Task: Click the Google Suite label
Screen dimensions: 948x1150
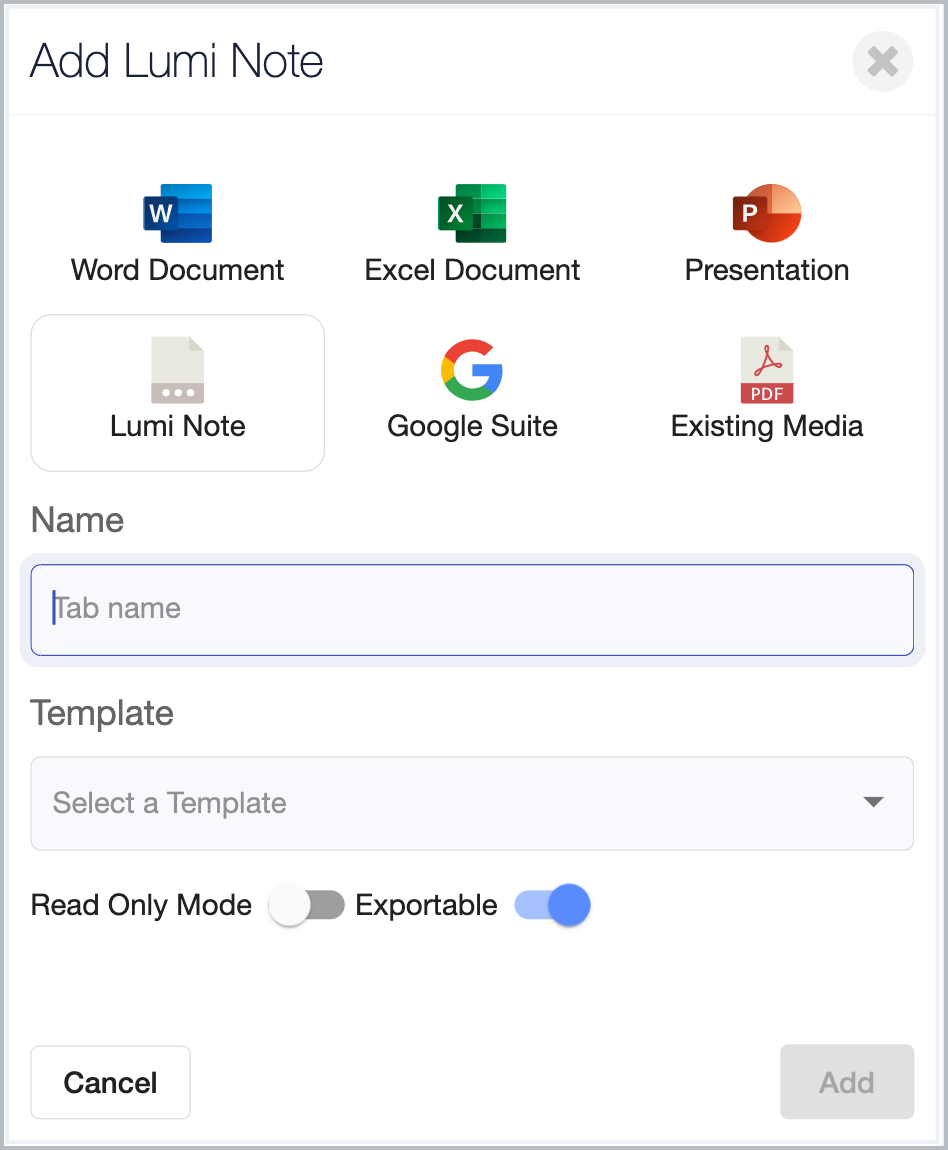Action: point(472,427)
